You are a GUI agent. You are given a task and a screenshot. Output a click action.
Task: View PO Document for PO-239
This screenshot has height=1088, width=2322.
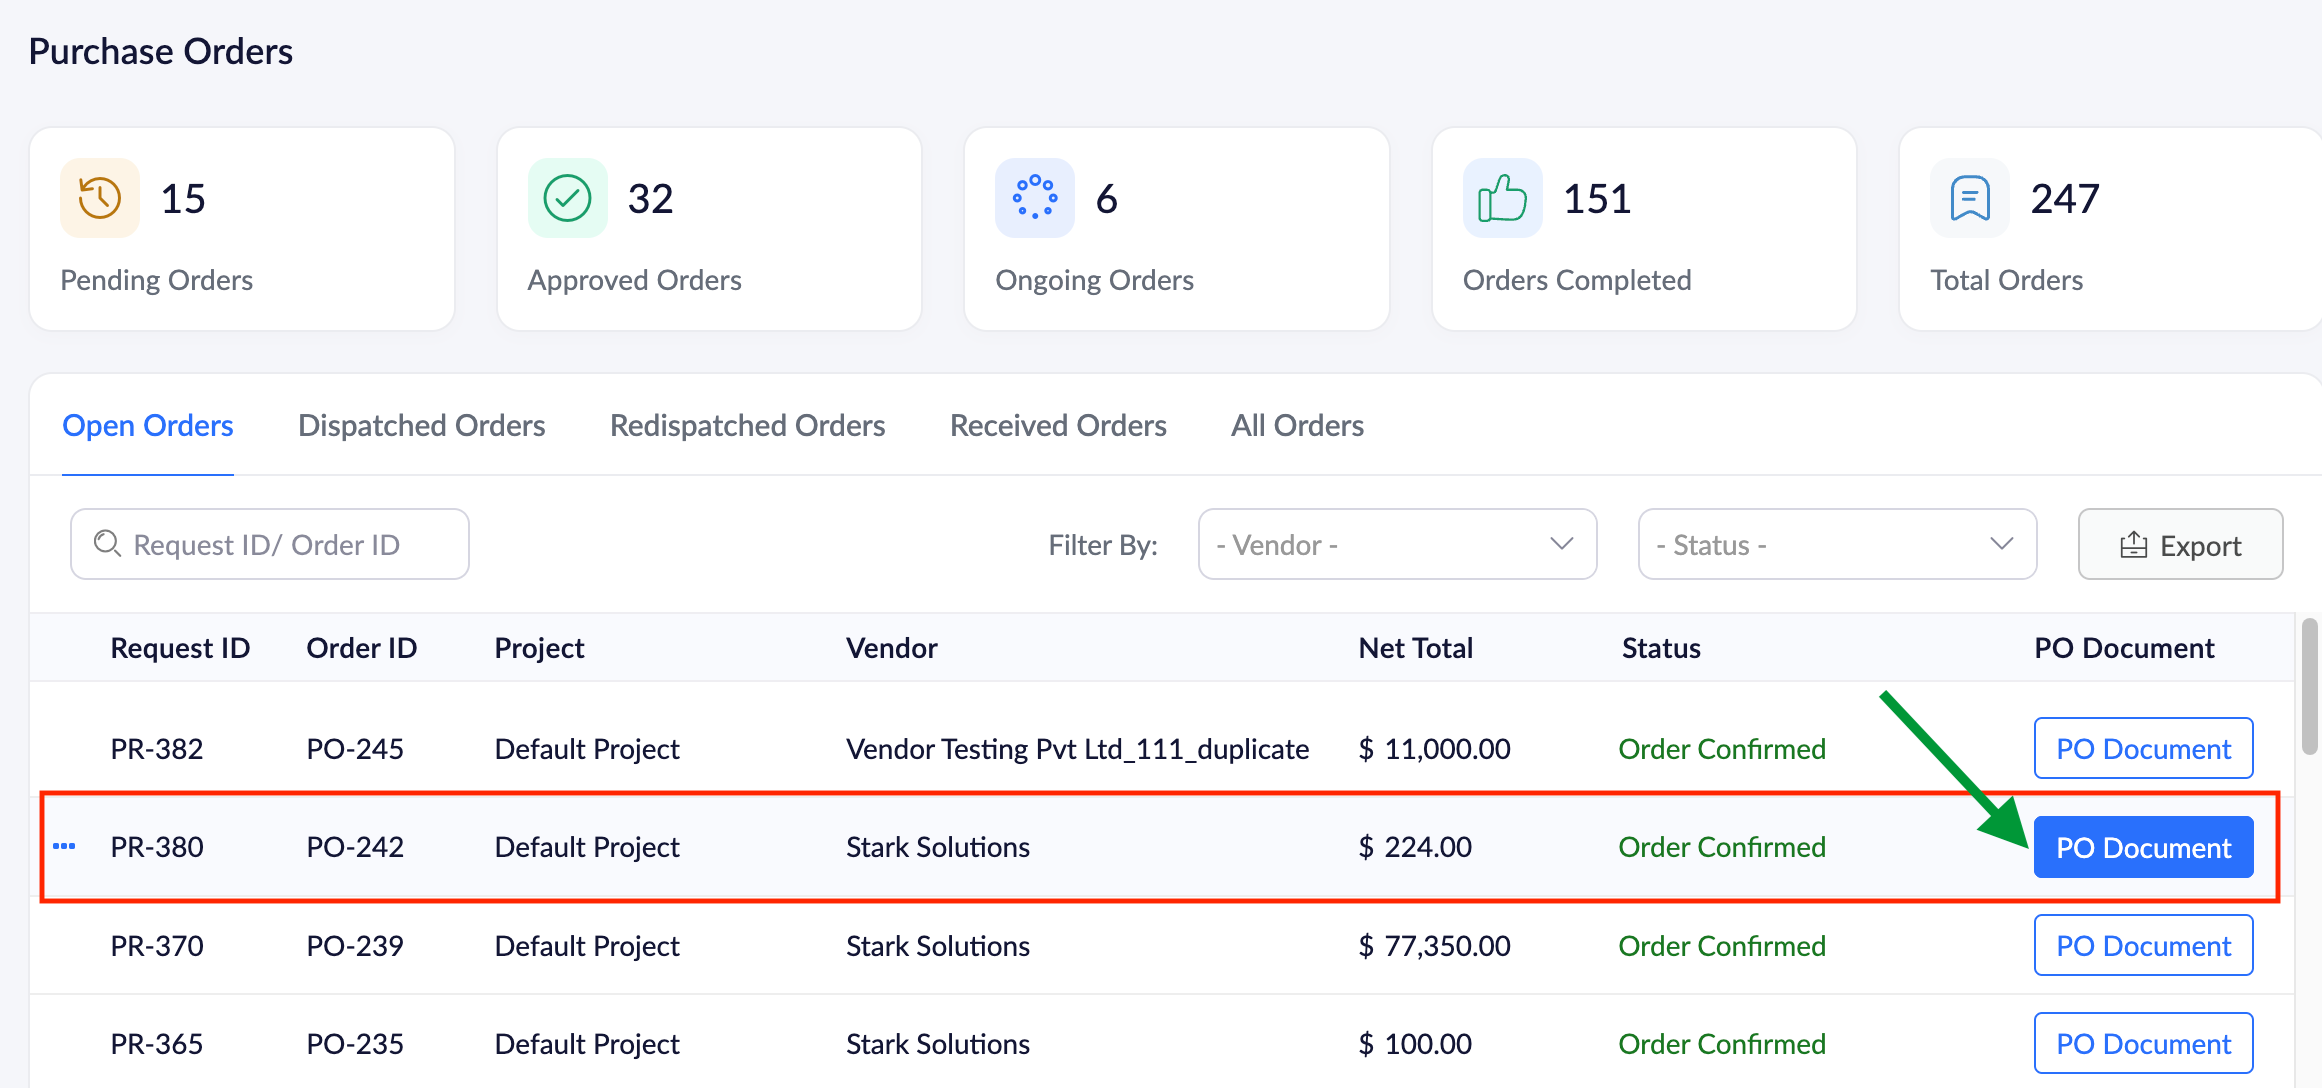pyautogui.click(x=2143, y=946)
